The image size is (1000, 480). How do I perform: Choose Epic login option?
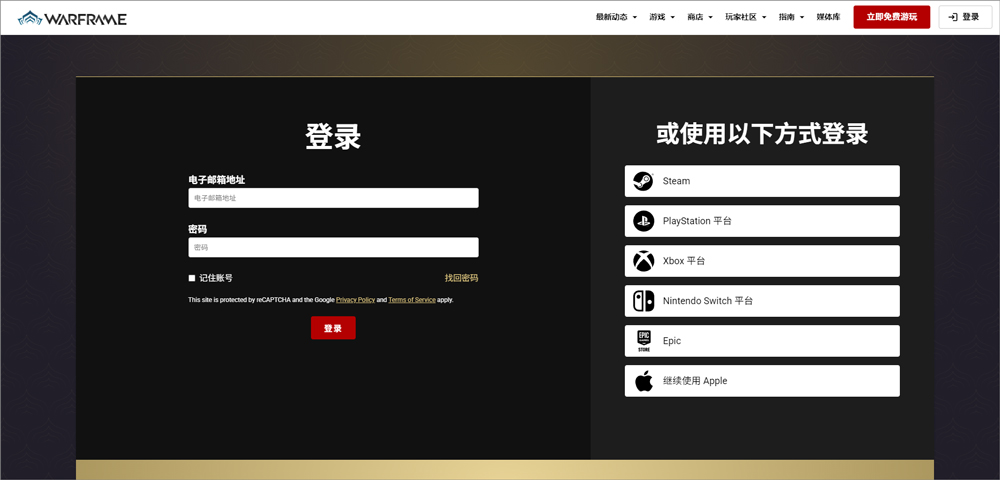click(x=762, y=341)
